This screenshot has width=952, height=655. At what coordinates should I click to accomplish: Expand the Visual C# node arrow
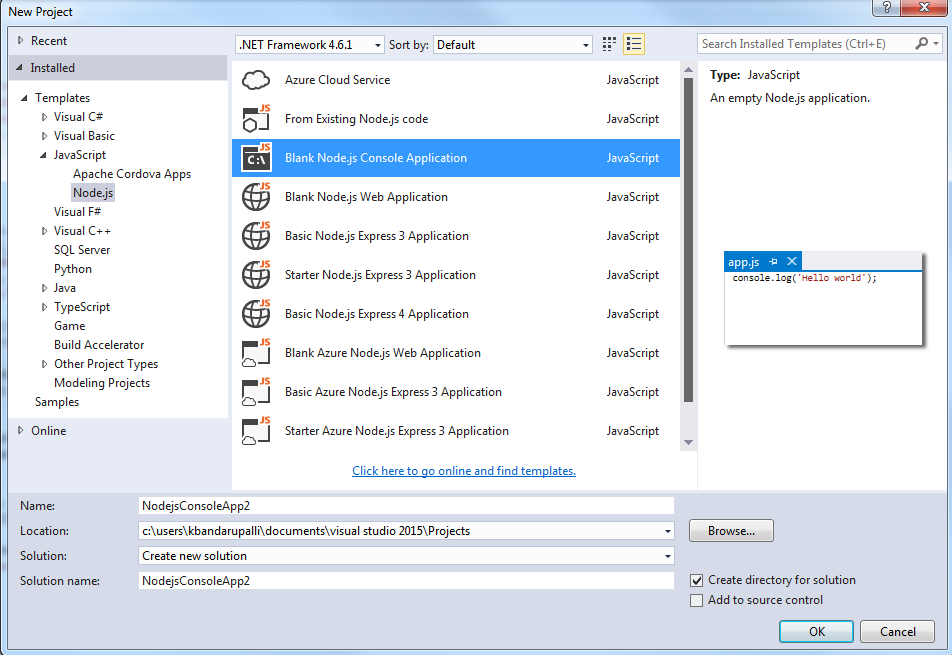point(44,117)
